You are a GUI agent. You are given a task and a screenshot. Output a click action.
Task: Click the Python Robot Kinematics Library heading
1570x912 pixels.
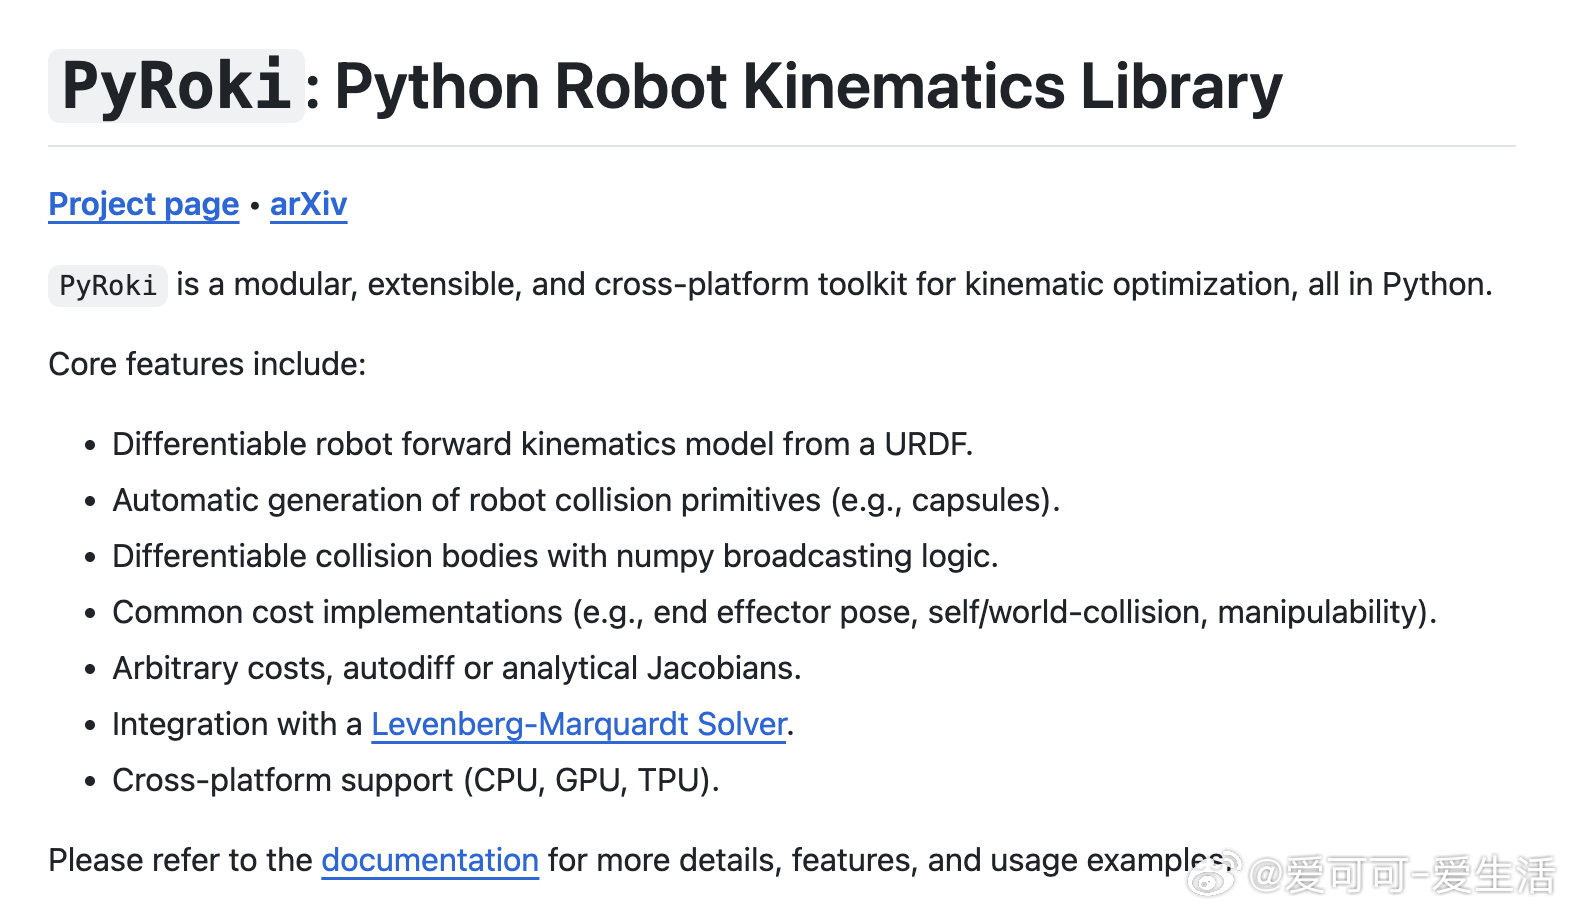(808, 86)
